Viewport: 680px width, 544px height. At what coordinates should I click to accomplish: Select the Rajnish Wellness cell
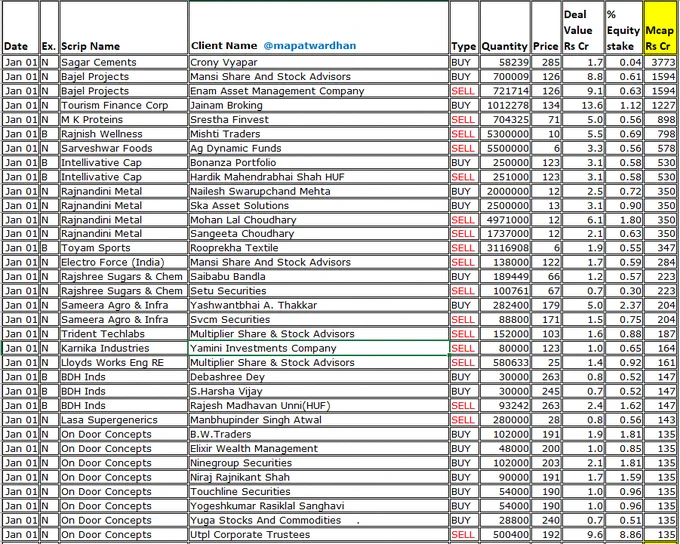point(124,134)
